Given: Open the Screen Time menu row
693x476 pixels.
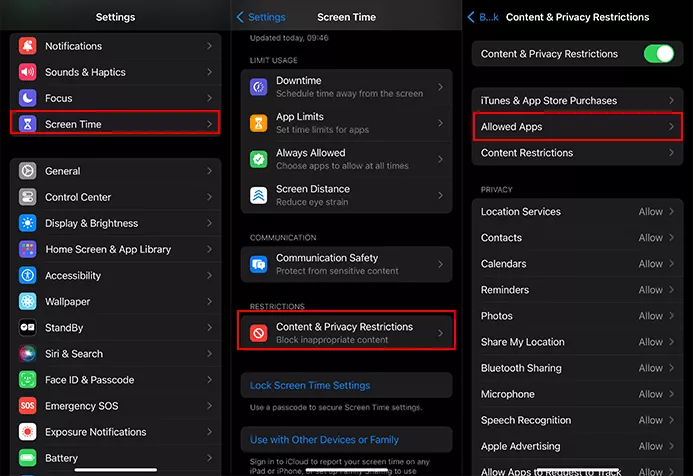Looking at the screenshot, I should 115,122.
